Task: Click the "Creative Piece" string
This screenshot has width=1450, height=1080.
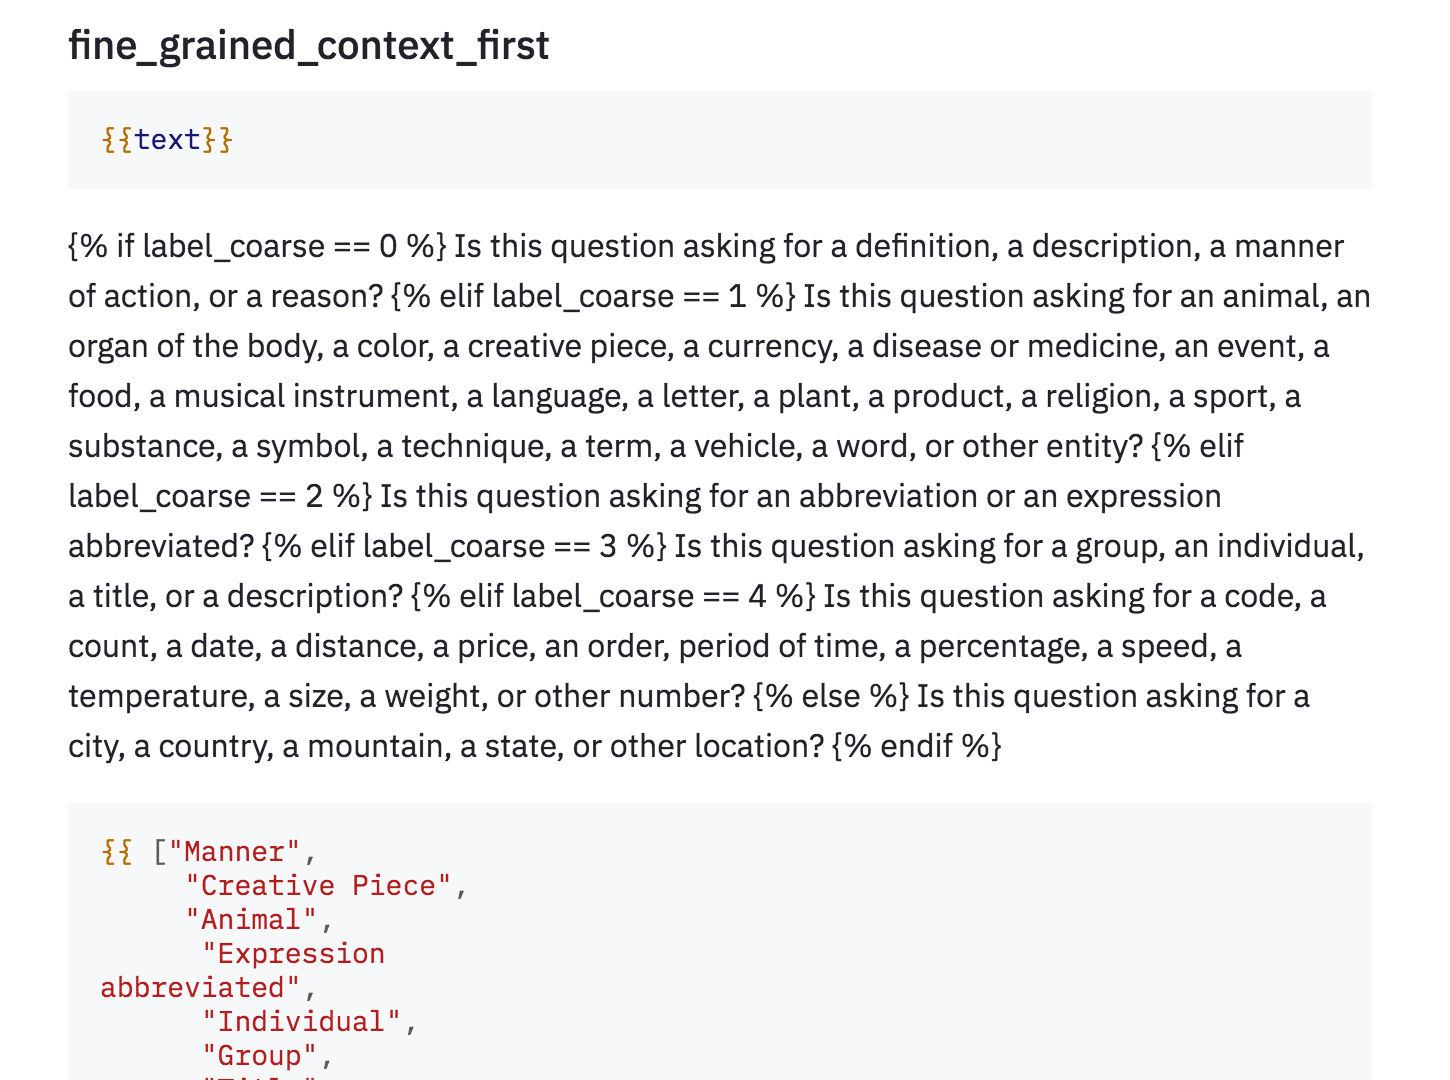Action: tap(318, 886)
